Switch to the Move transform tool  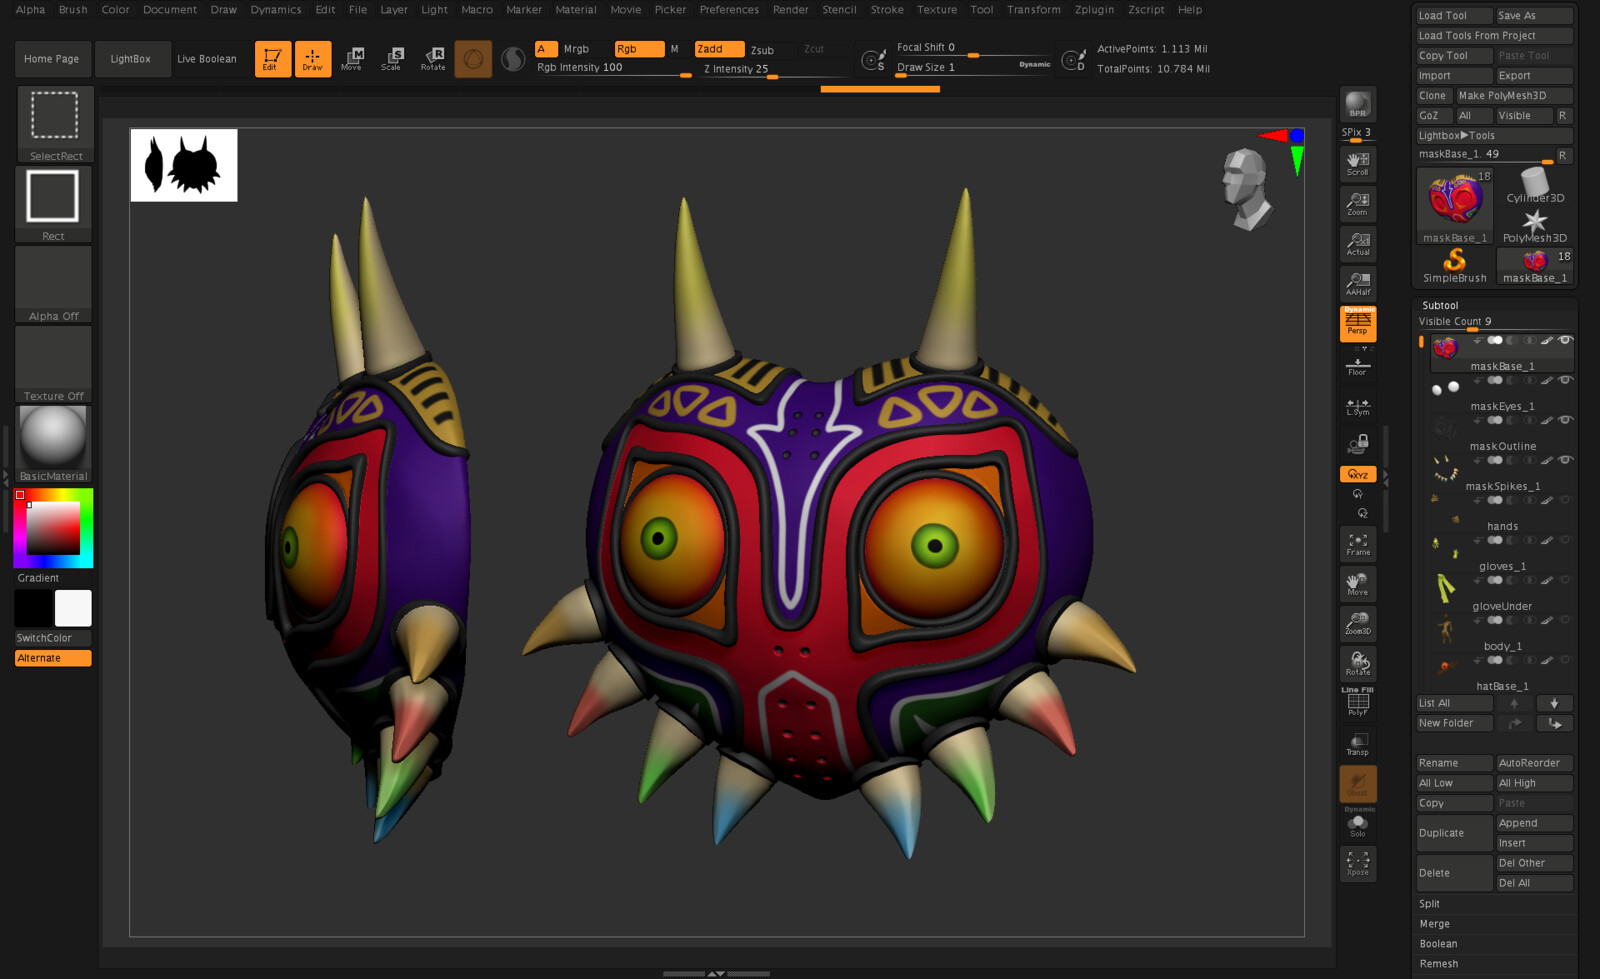[352, 59]
